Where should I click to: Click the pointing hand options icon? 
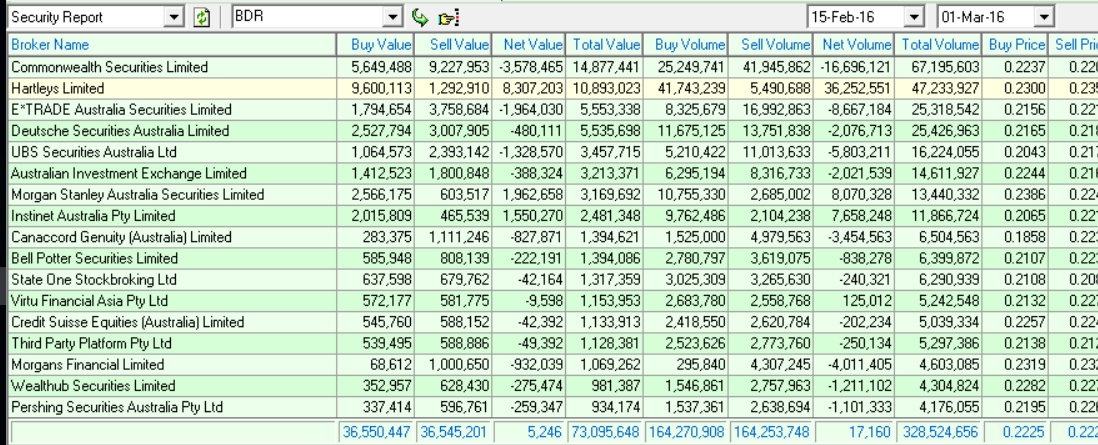pos(447,18)
